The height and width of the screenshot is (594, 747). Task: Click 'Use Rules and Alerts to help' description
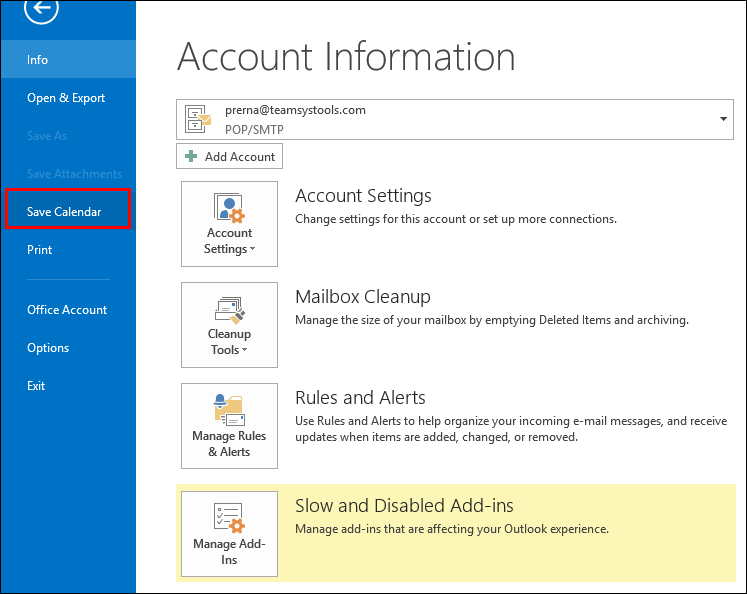pyautogui.click(x=511, y=429)
